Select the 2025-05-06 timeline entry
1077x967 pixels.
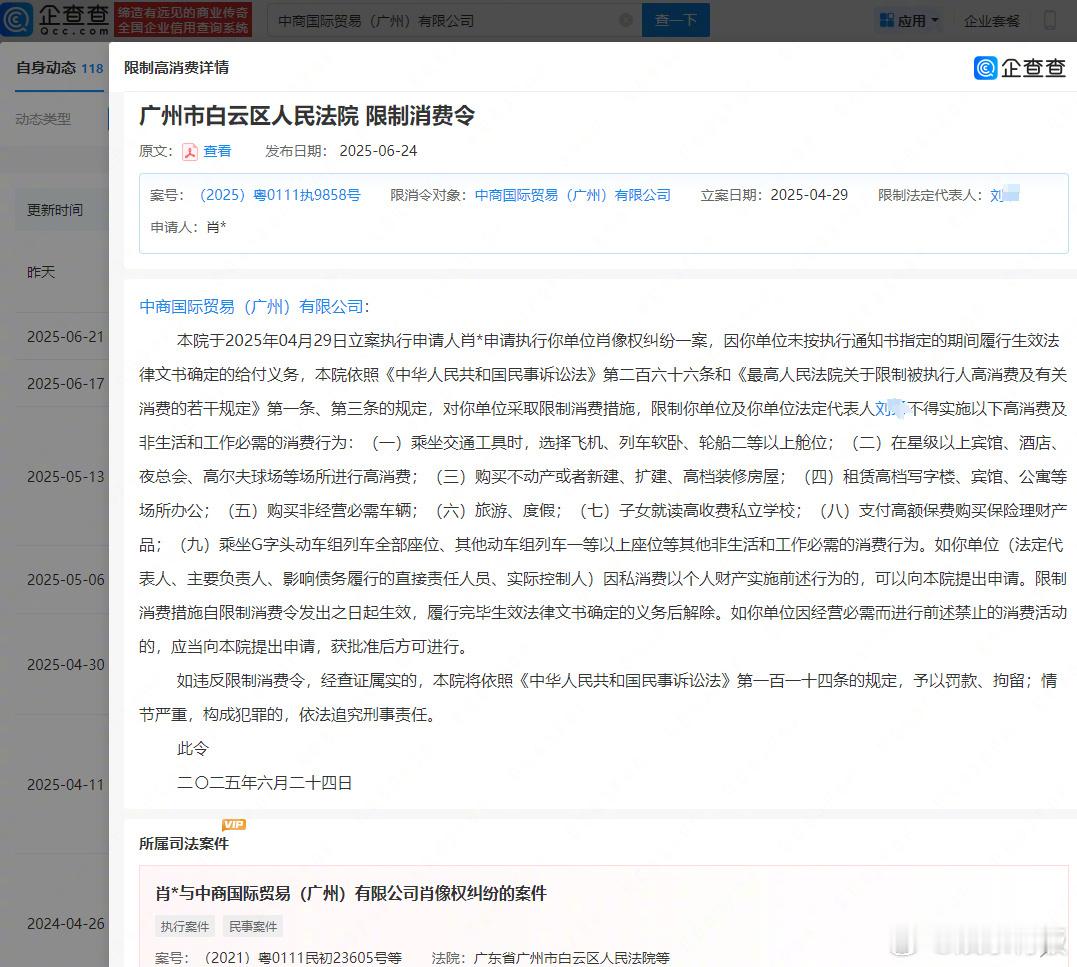[x=65, y=580]
